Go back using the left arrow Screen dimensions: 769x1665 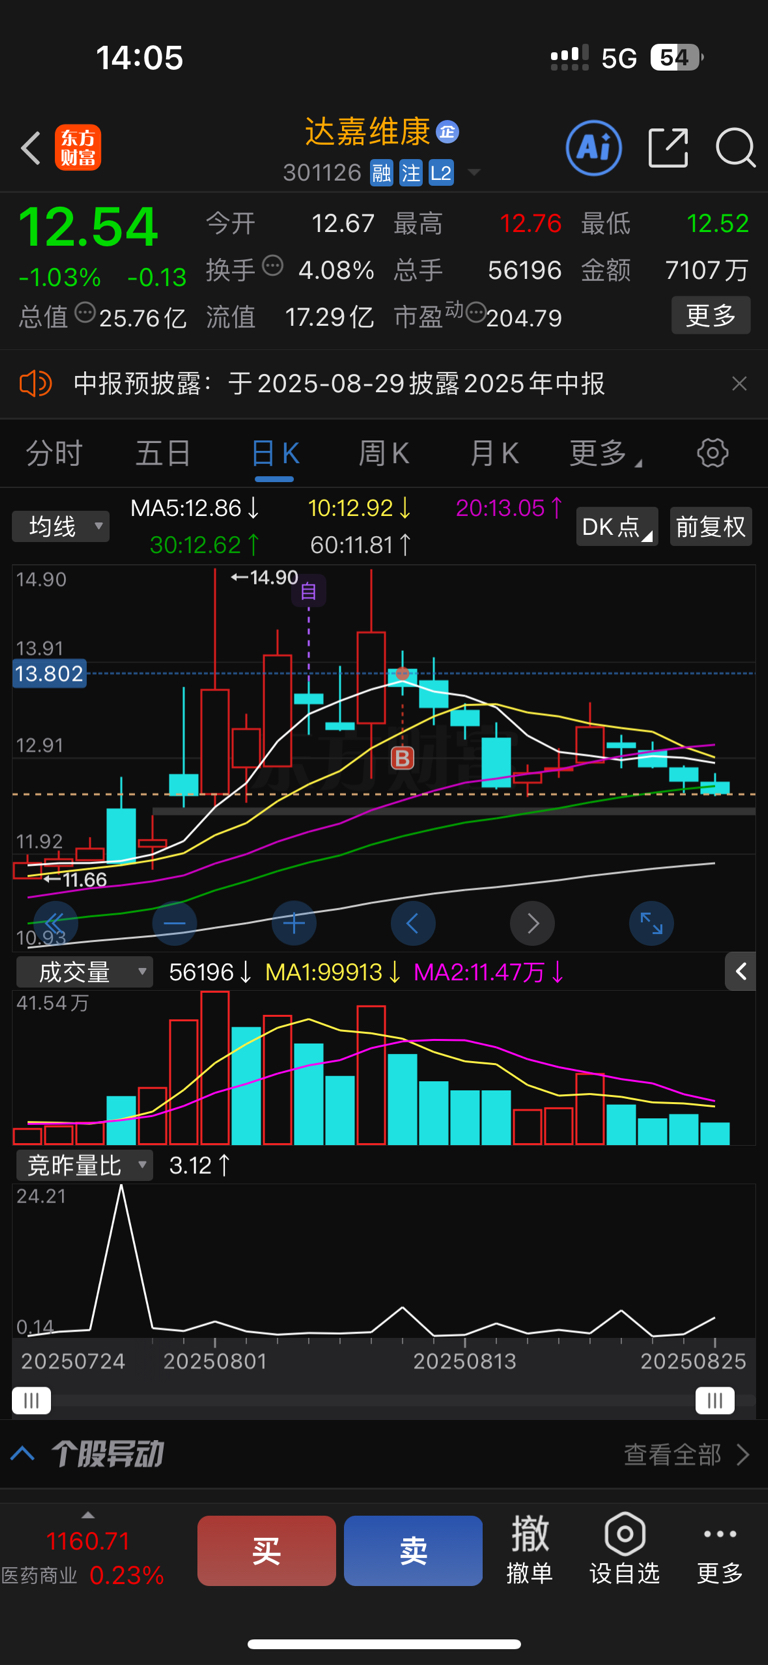31,148
